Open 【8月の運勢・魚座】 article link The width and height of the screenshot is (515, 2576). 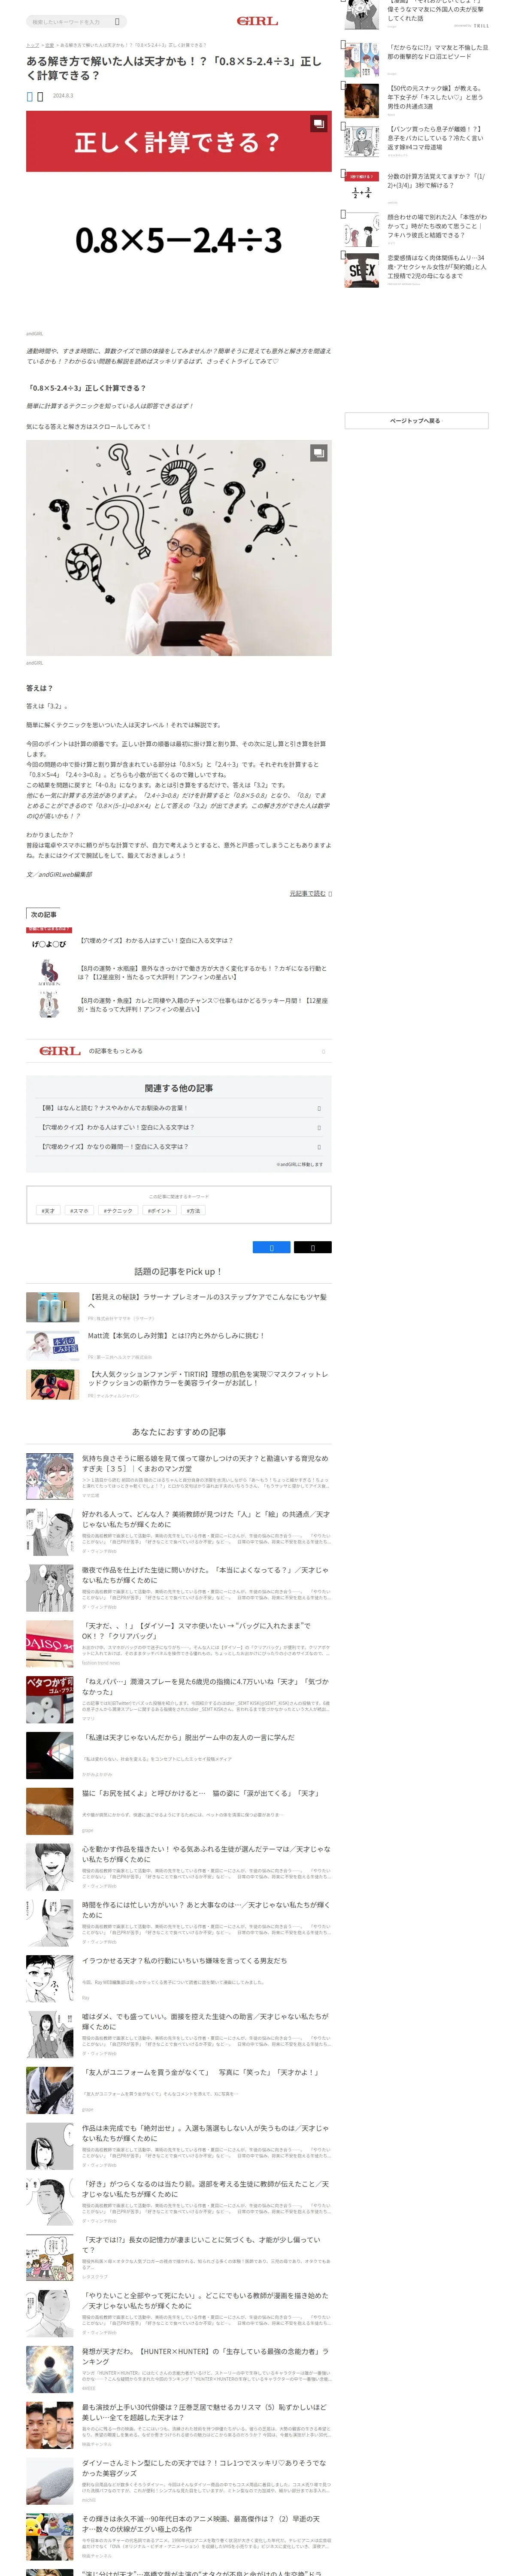pos(203,1004)
